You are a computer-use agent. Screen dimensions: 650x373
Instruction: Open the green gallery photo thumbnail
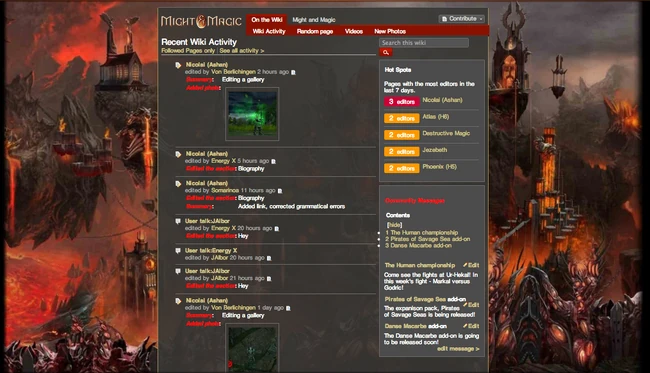[x=252, y=114]
